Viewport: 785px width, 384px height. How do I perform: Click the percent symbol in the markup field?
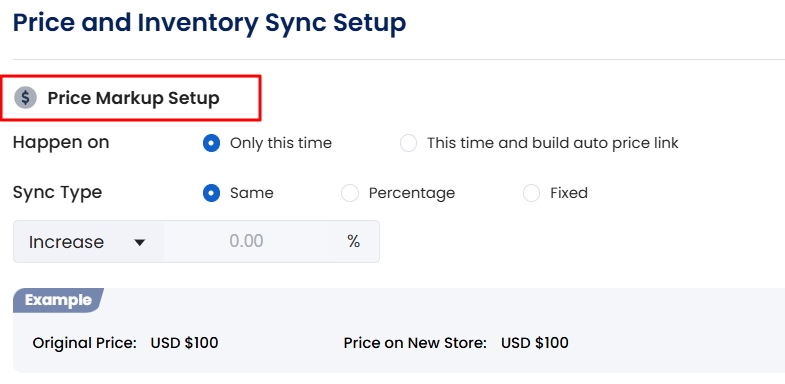point(353,242)
